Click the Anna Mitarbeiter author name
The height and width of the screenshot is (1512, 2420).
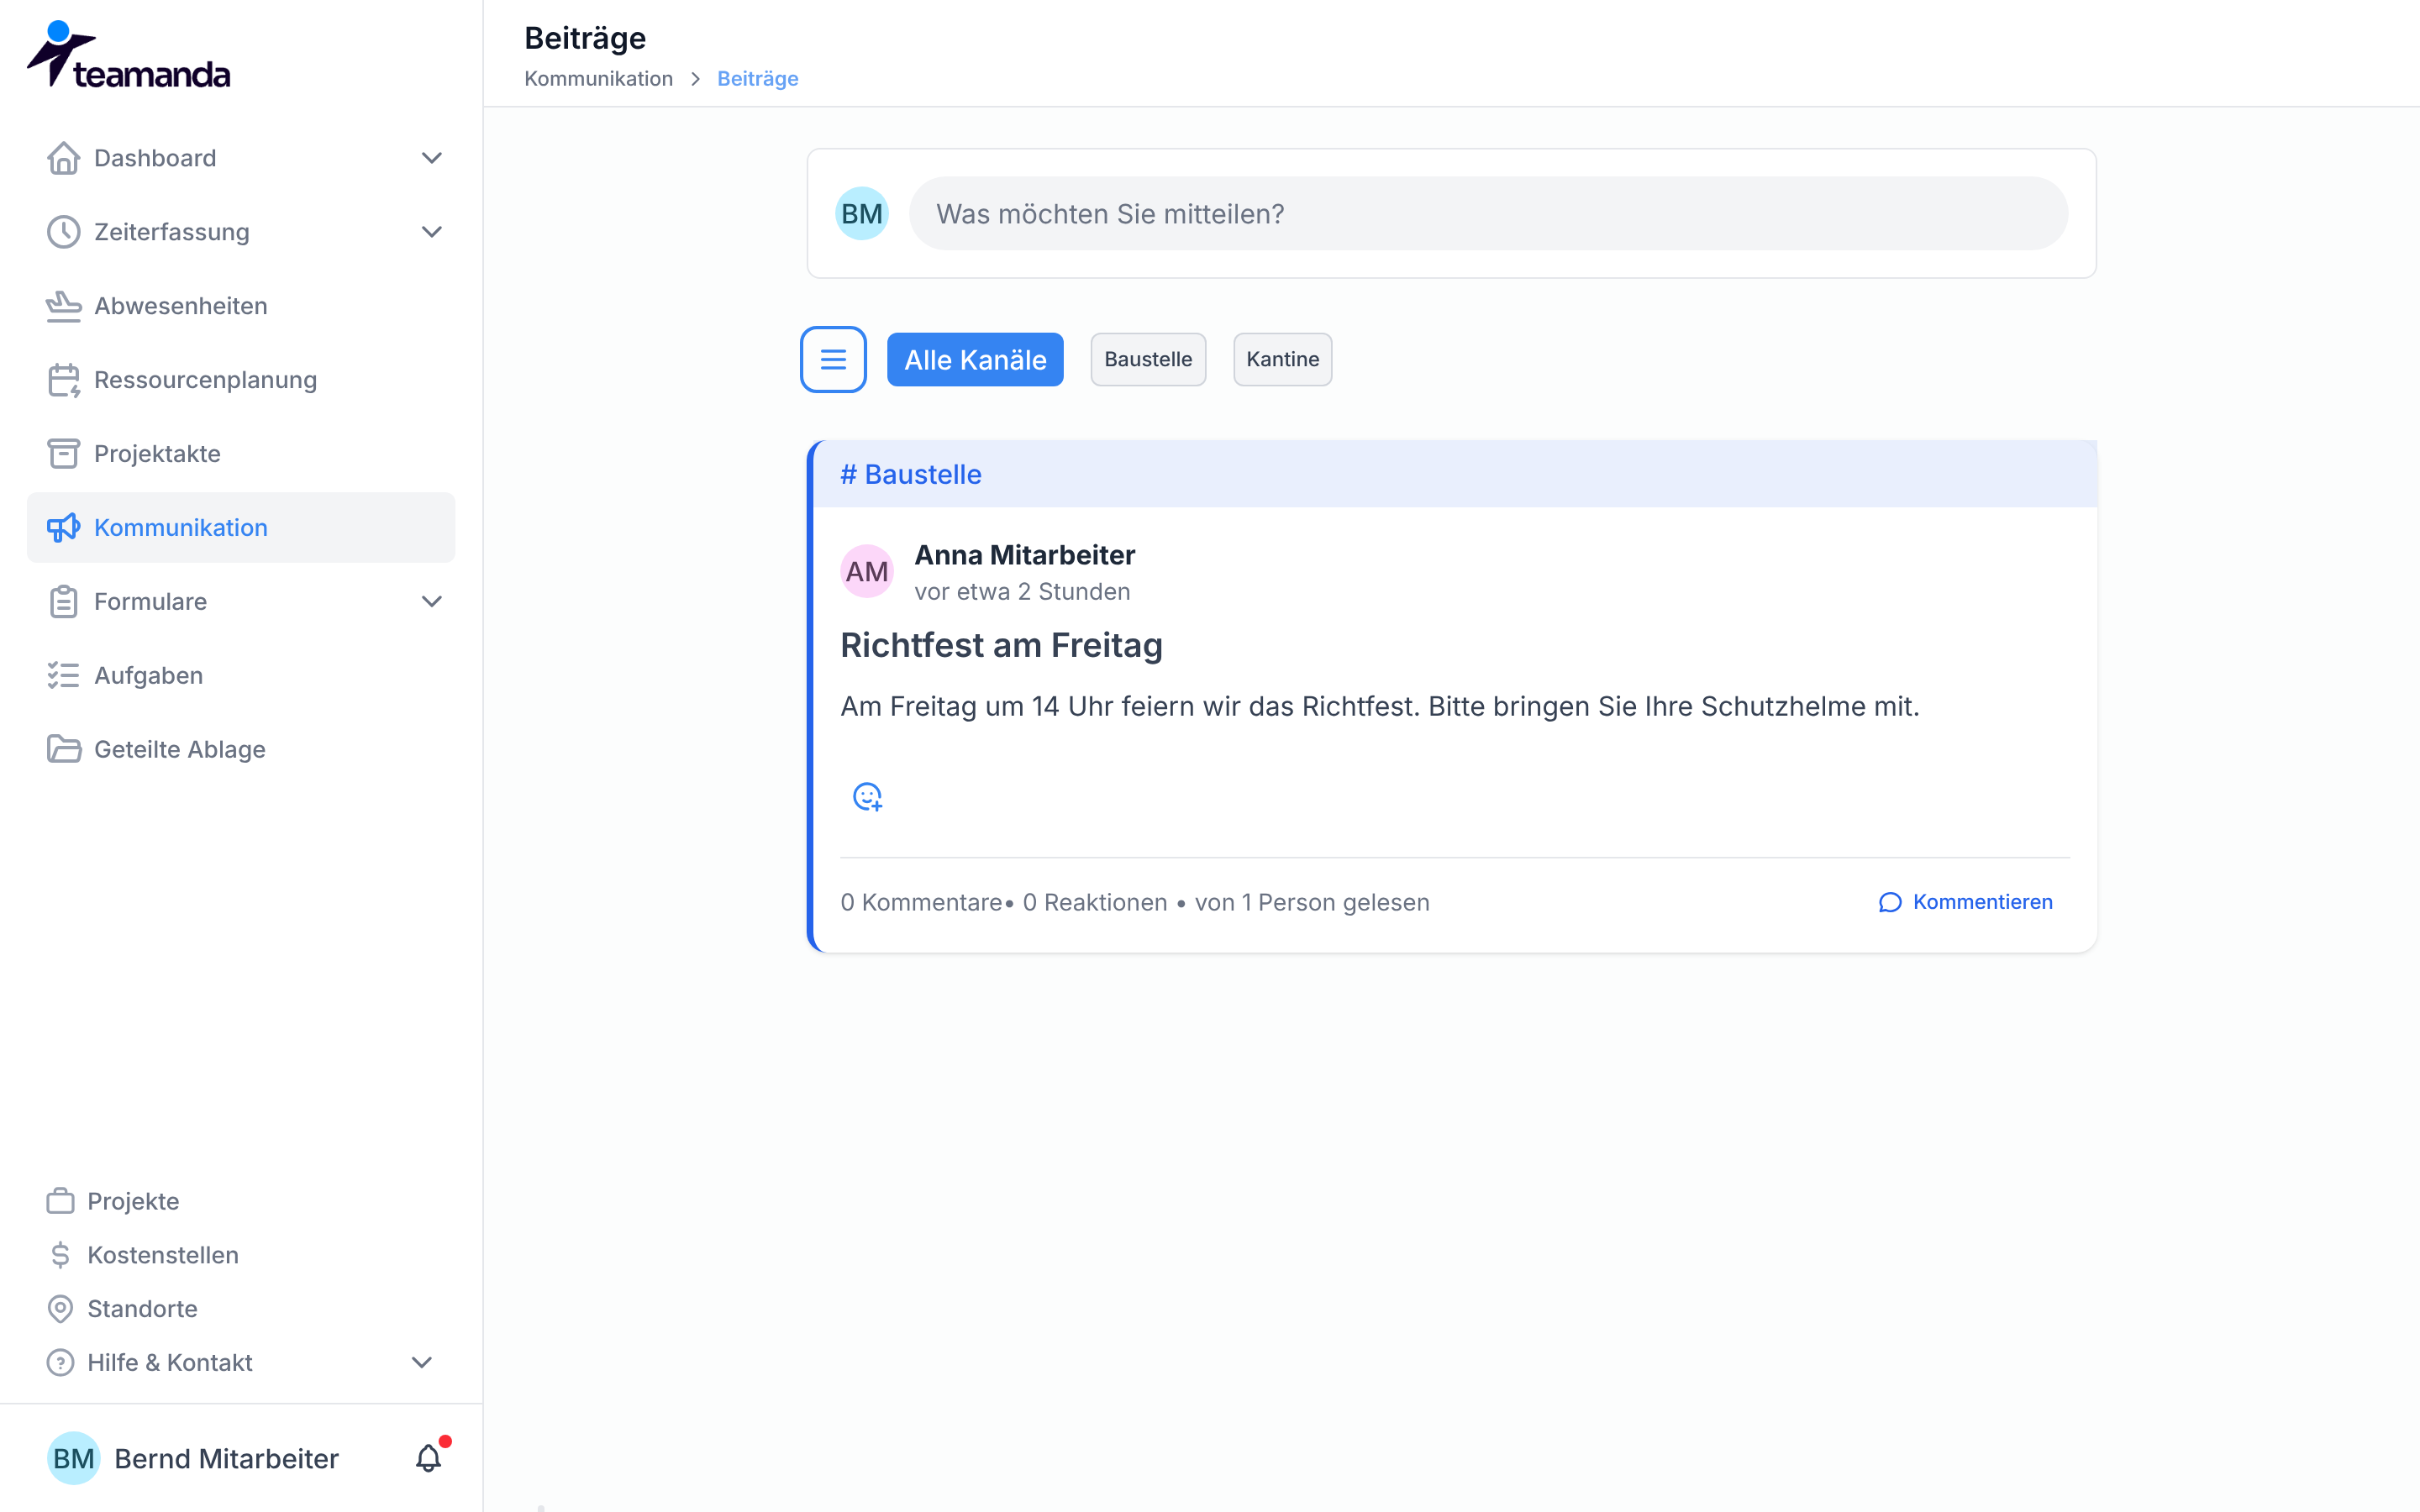click(x=1024, y=555)
